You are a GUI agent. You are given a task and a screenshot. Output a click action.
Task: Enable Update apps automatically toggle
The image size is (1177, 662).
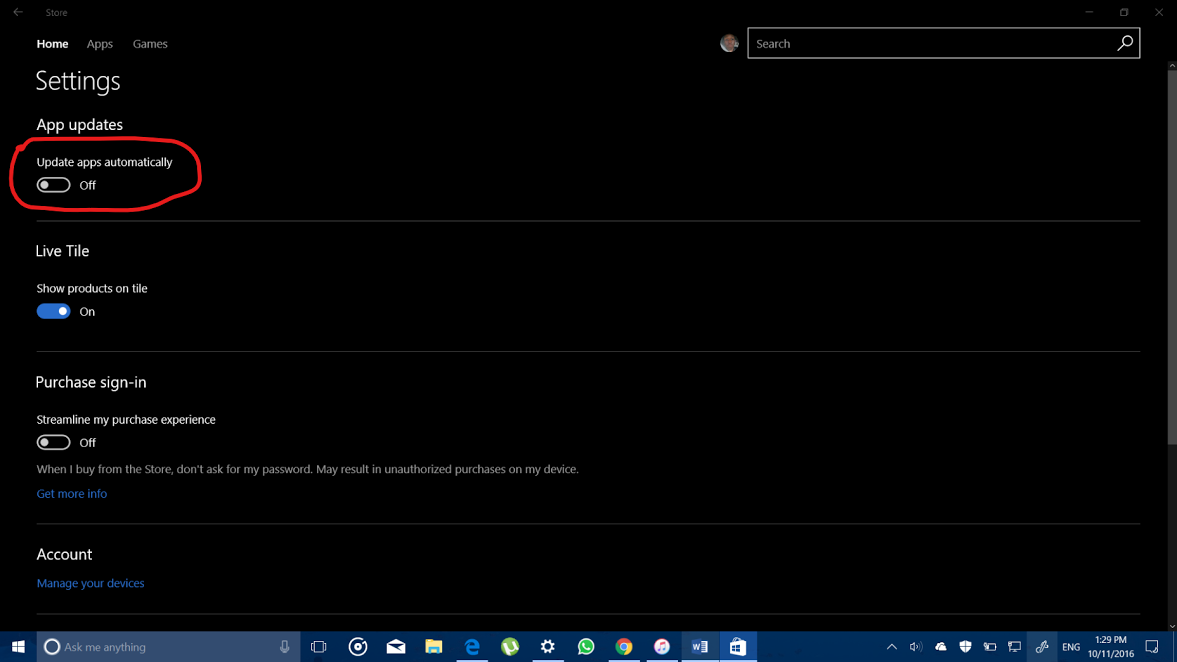coord(54,185)
